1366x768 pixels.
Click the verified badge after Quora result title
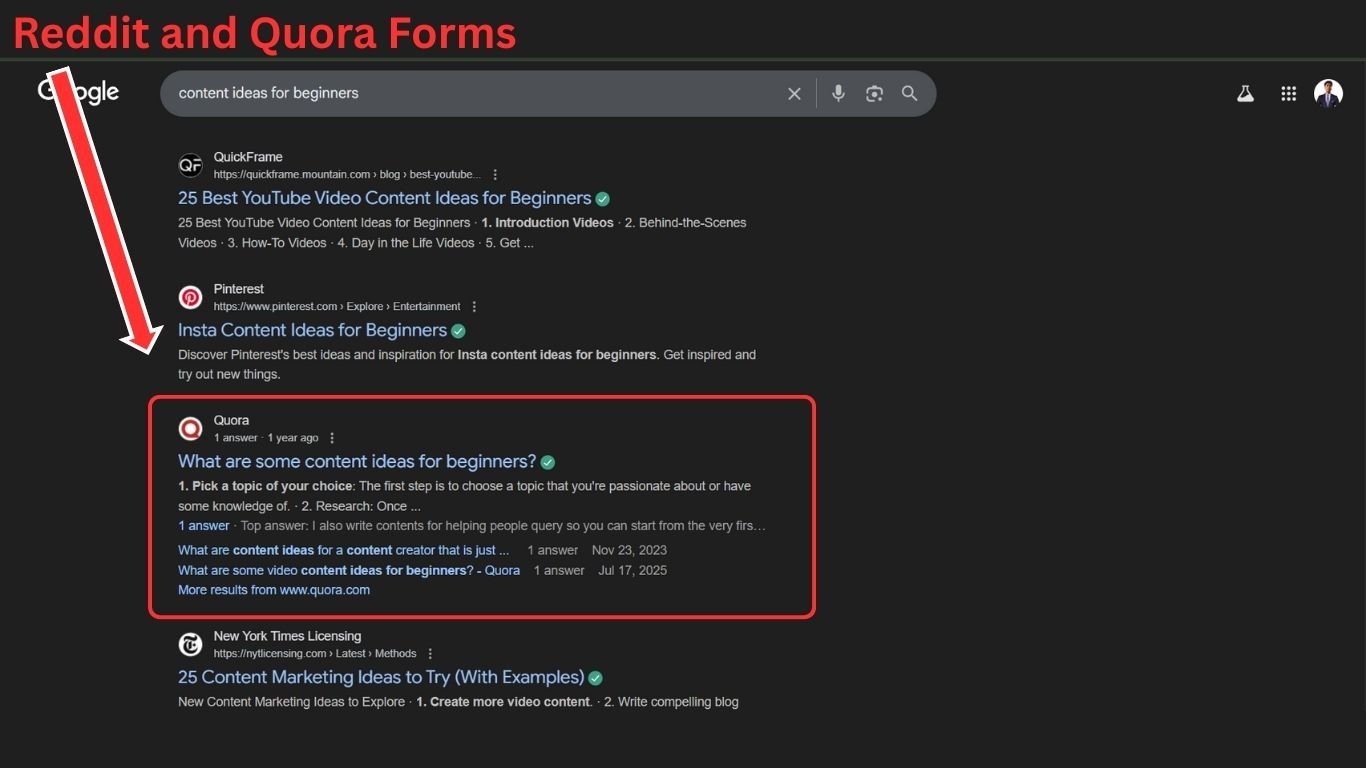point(547,462)
